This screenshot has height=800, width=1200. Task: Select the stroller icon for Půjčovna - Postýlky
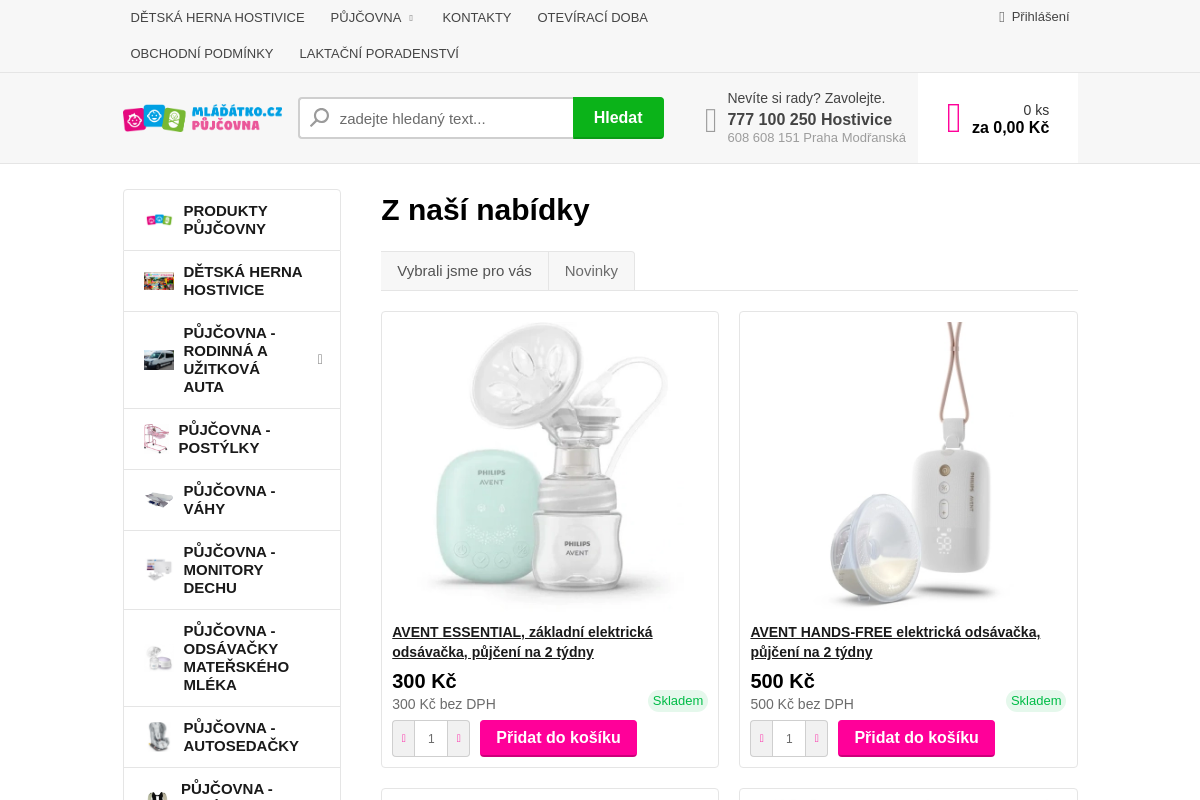[x=155, y=438]
